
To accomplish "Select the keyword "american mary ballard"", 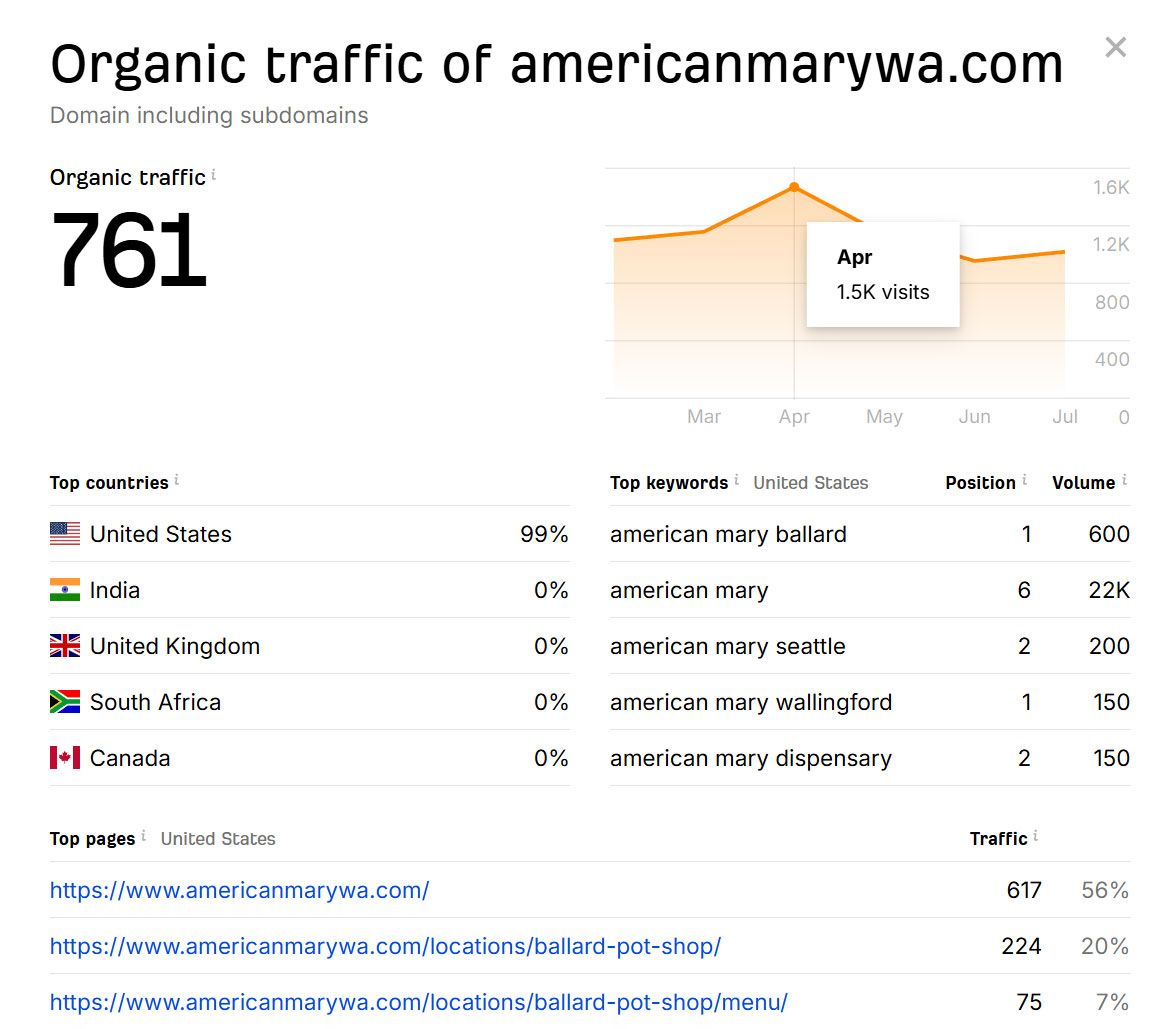I will 728,534.
